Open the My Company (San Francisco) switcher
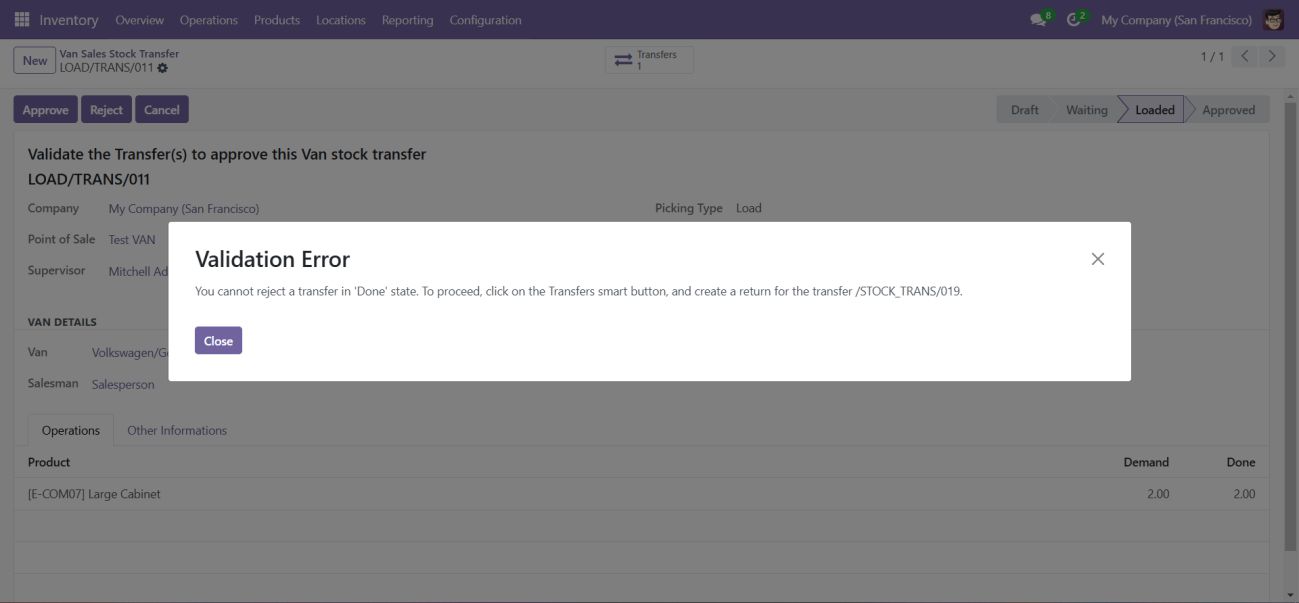Image resolution: width=1299 pixels, height=603 pixels. [x=1176, y=20]
